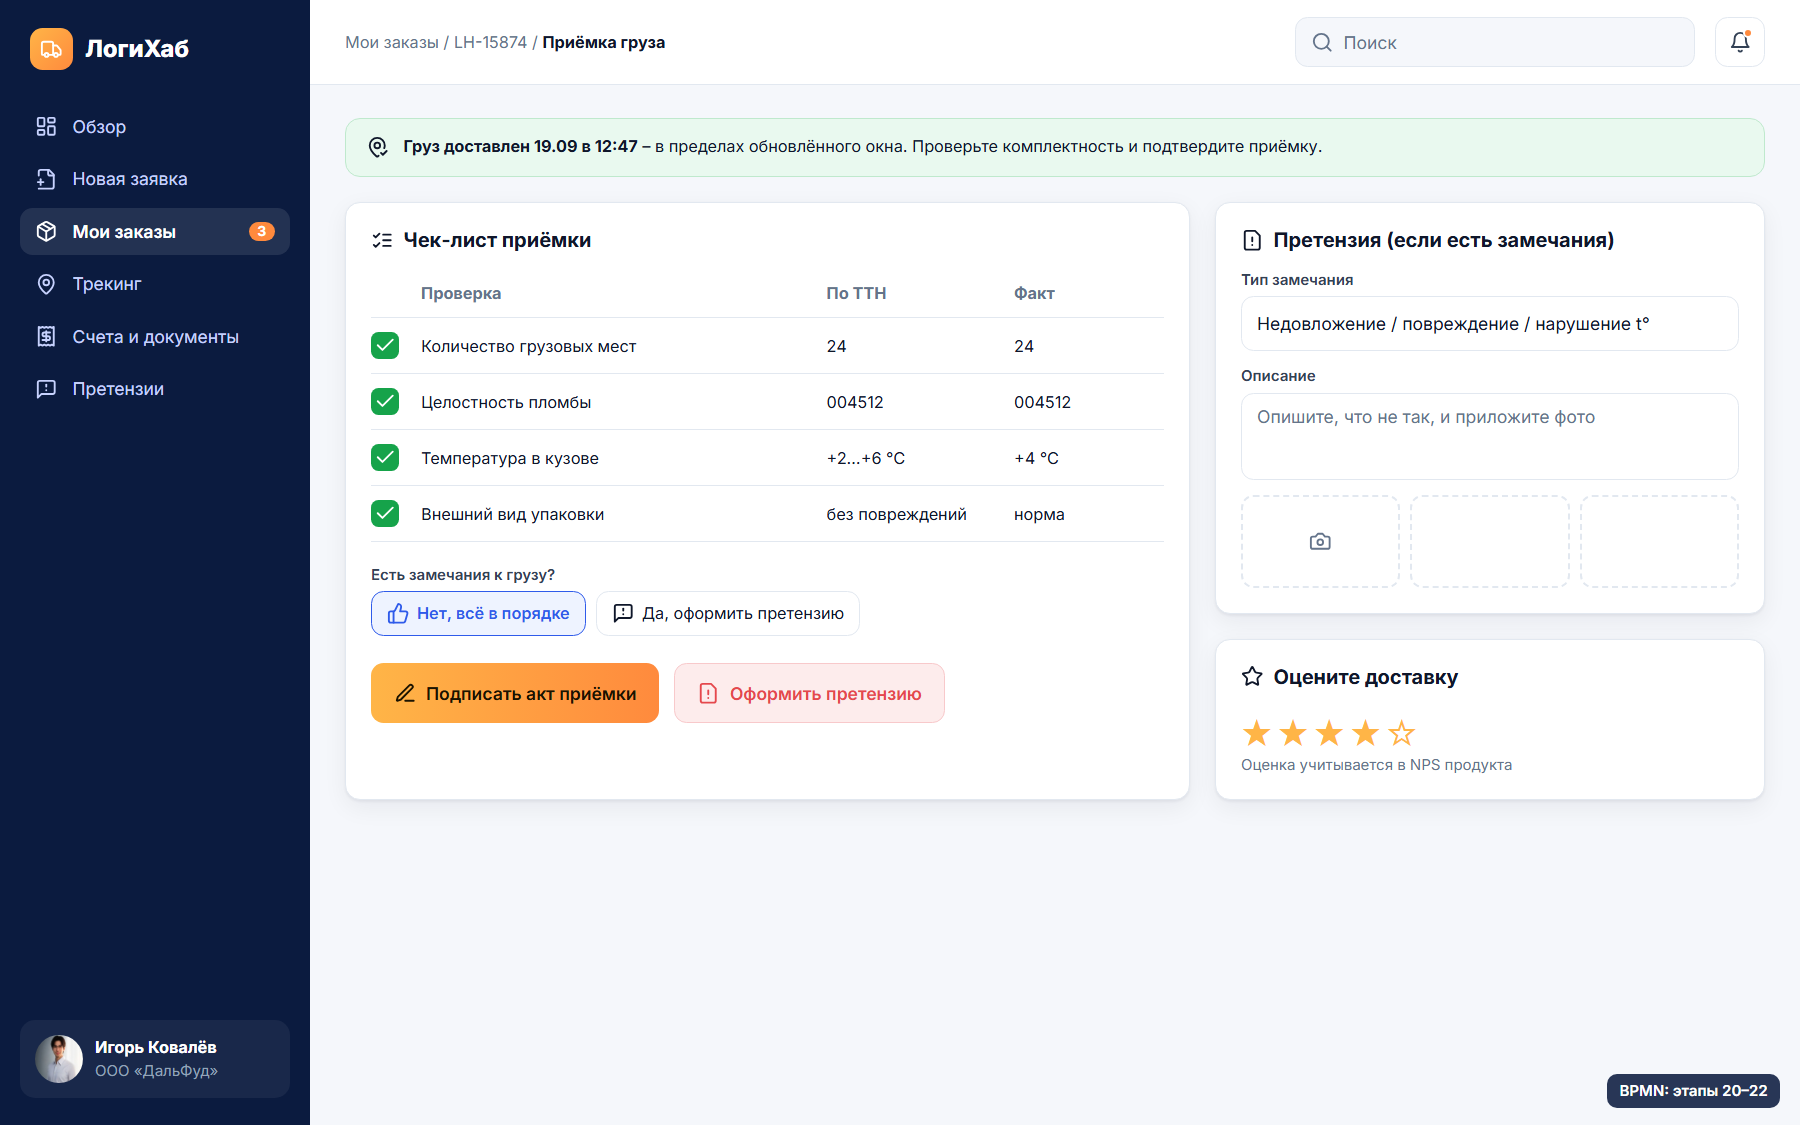Click the search magnifier icon
The height and width of the screenshot is (1125, 1800).
pos(1322,42)
